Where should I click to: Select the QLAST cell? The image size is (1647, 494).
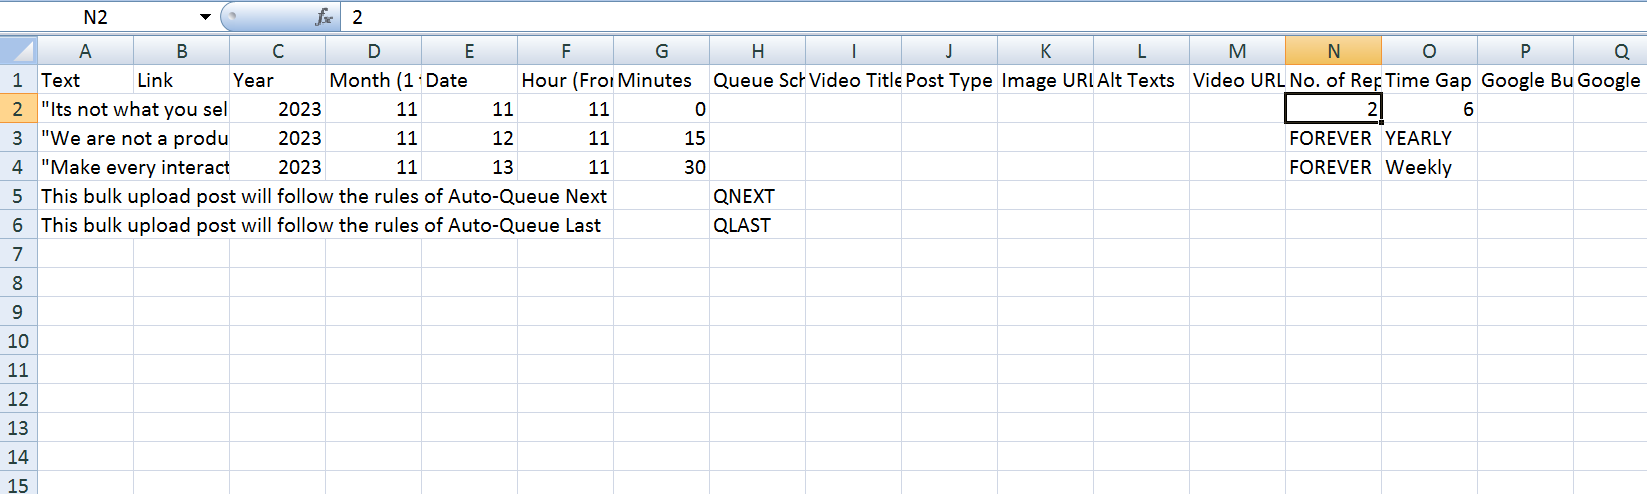[x=757, y=225]
